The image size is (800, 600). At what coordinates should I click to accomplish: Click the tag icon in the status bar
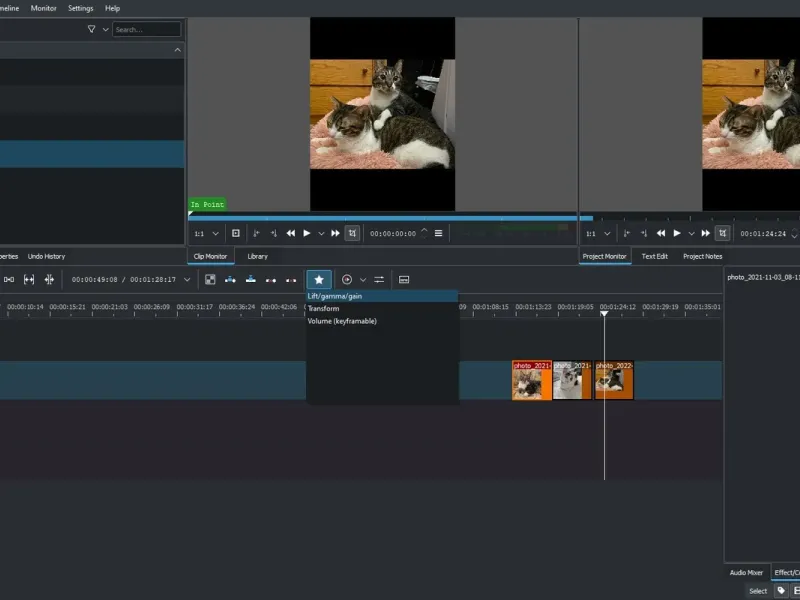[781, 591]
